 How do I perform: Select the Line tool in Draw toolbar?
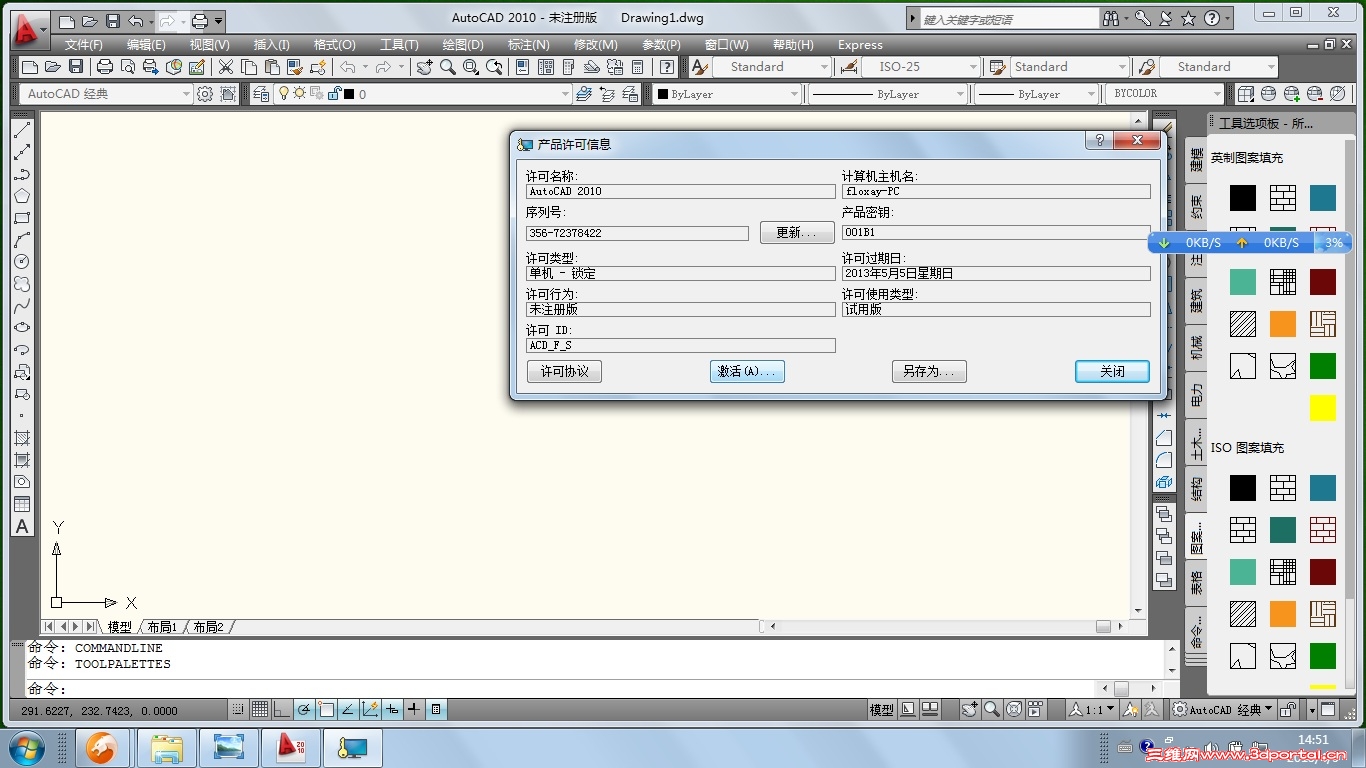[x=22, y=130]
